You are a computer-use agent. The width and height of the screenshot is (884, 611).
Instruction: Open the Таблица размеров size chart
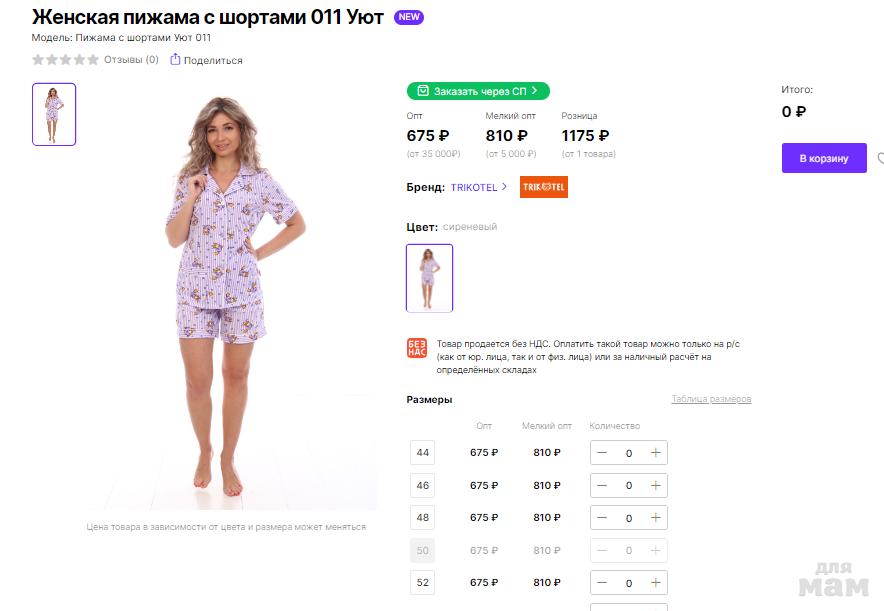click(x=711, y=400)
